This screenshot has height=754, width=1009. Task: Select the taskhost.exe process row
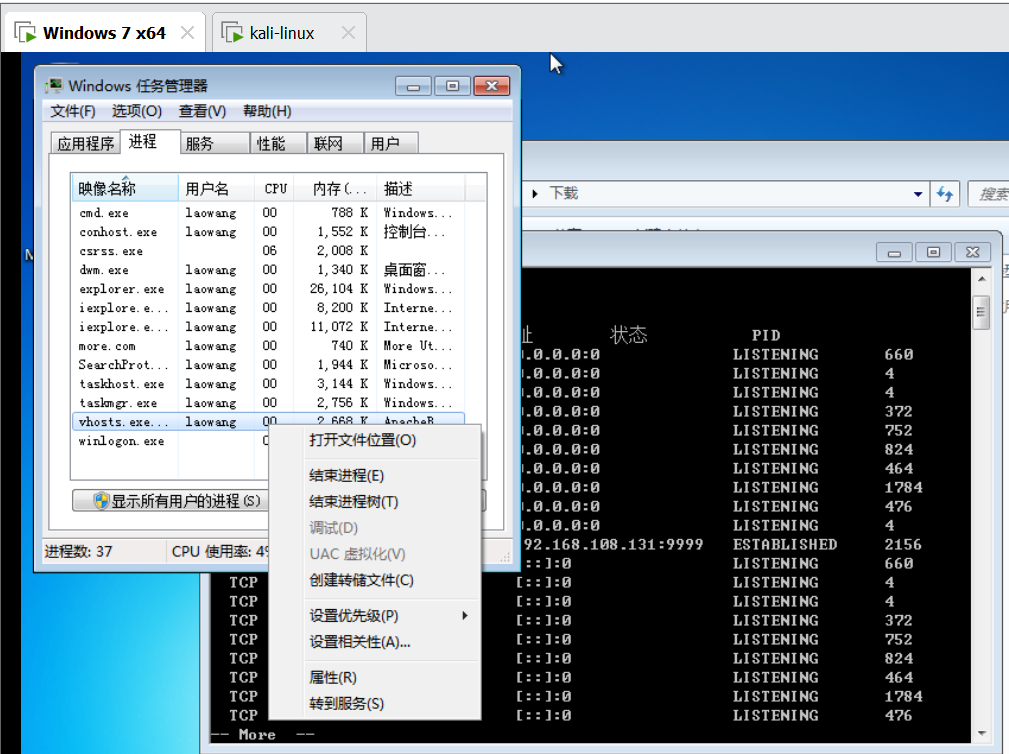[268, 384]
